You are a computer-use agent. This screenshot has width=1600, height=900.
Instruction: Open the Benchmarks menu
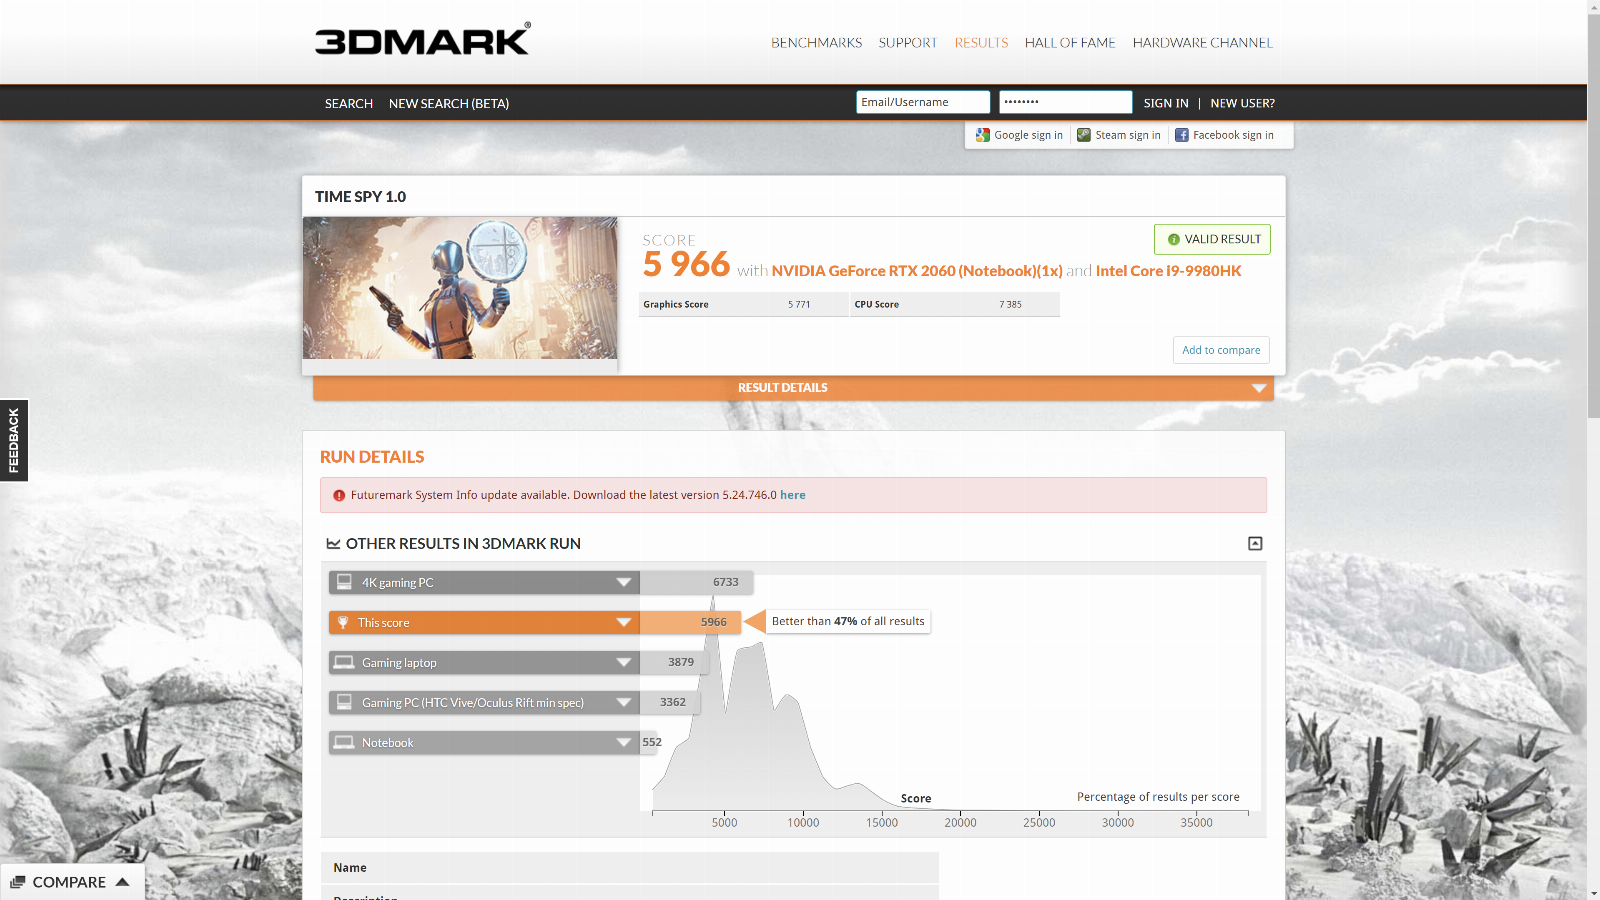(816, 43)
